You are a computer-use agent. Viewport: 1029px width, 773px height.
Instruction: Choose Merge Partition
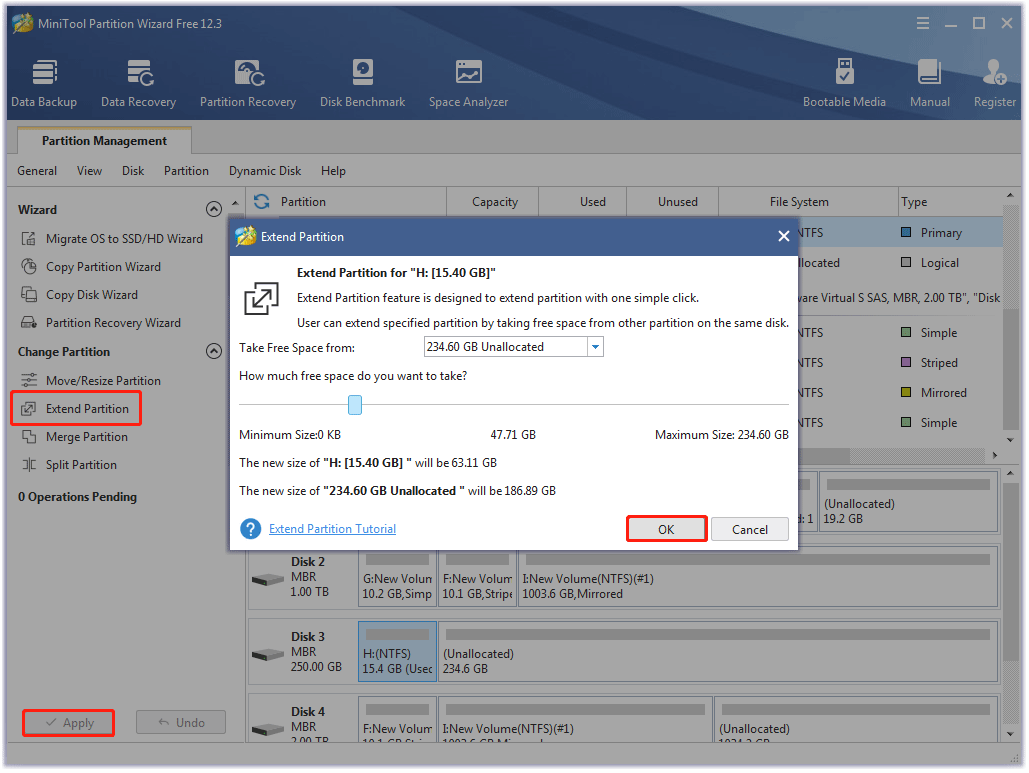(74, 437)
